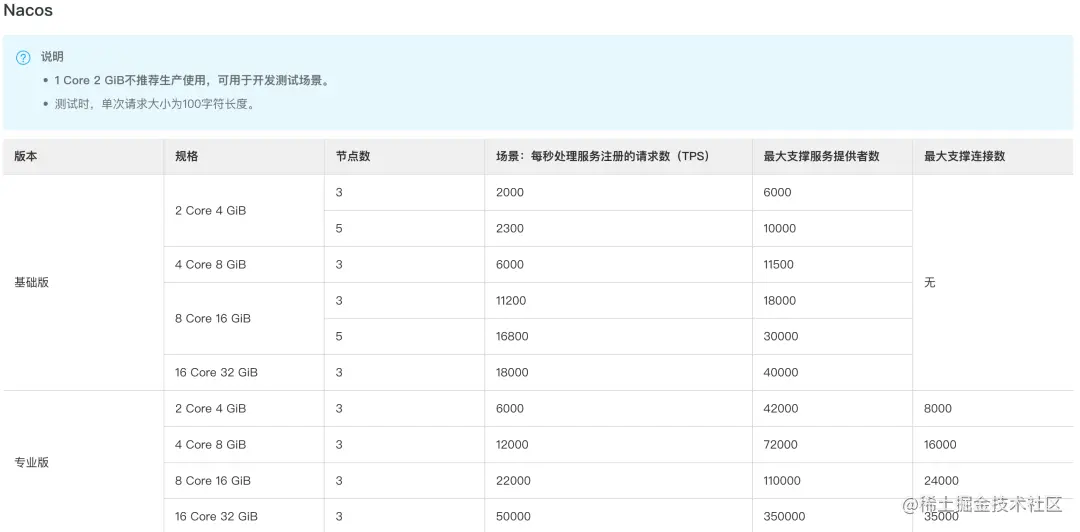The width and height of the screenshot is (1080, 532).
Task: Click providers count 18000 in the 11200 TPS row
Action: (x=780, y=300)
